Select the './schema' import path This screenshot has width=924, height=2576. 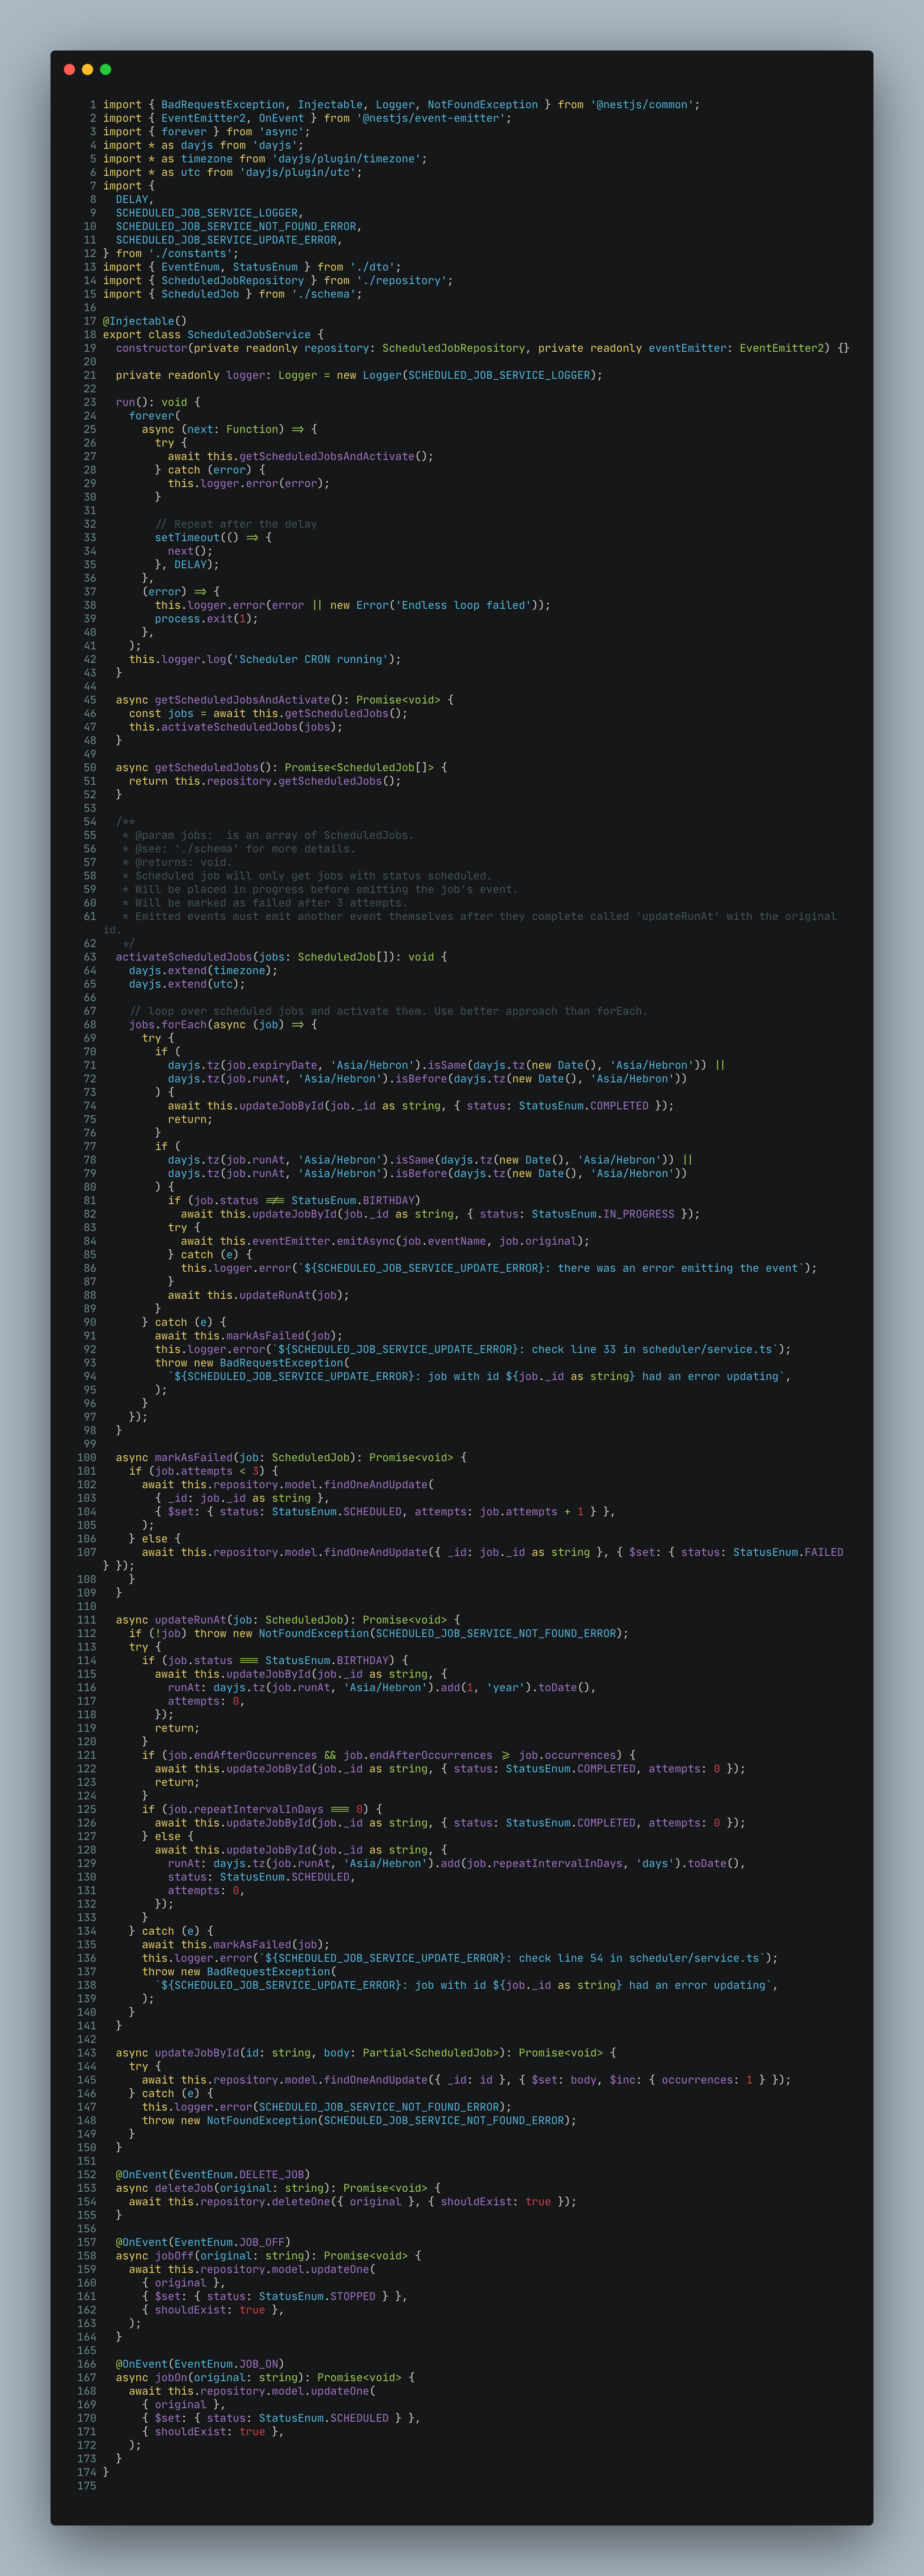[x=324, y=294]
